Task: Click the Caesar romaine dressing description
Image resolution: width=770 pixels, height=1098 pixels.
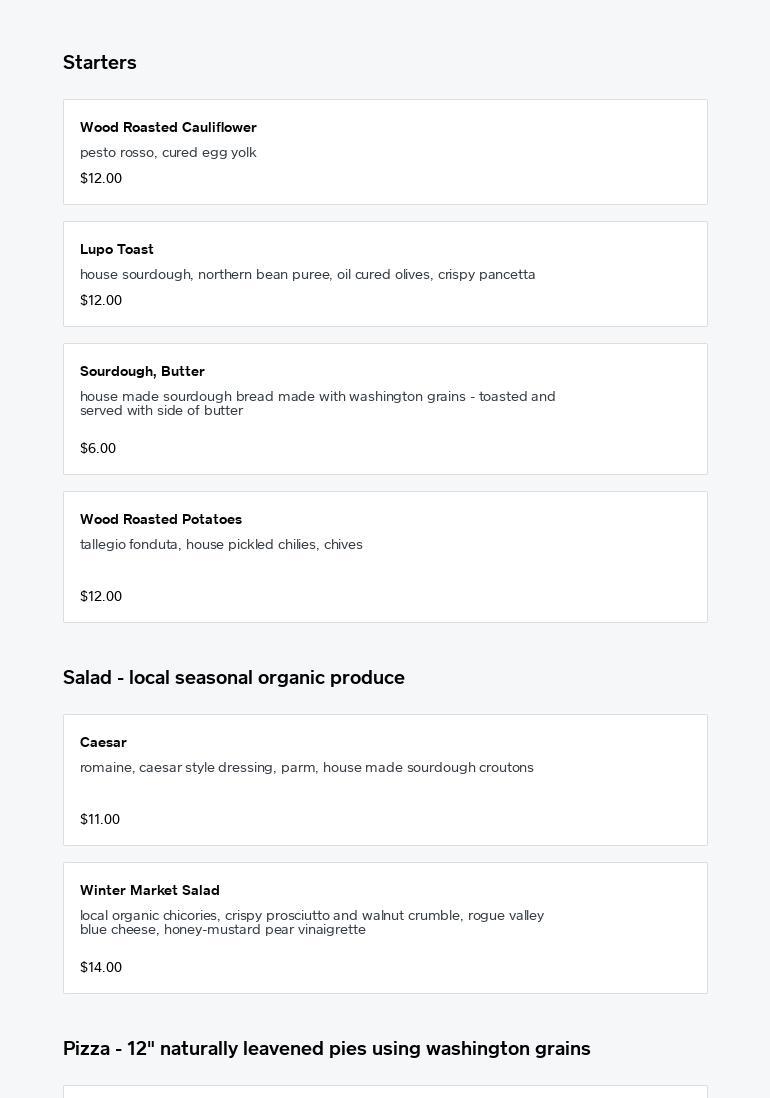Action: tap(306, 767)
